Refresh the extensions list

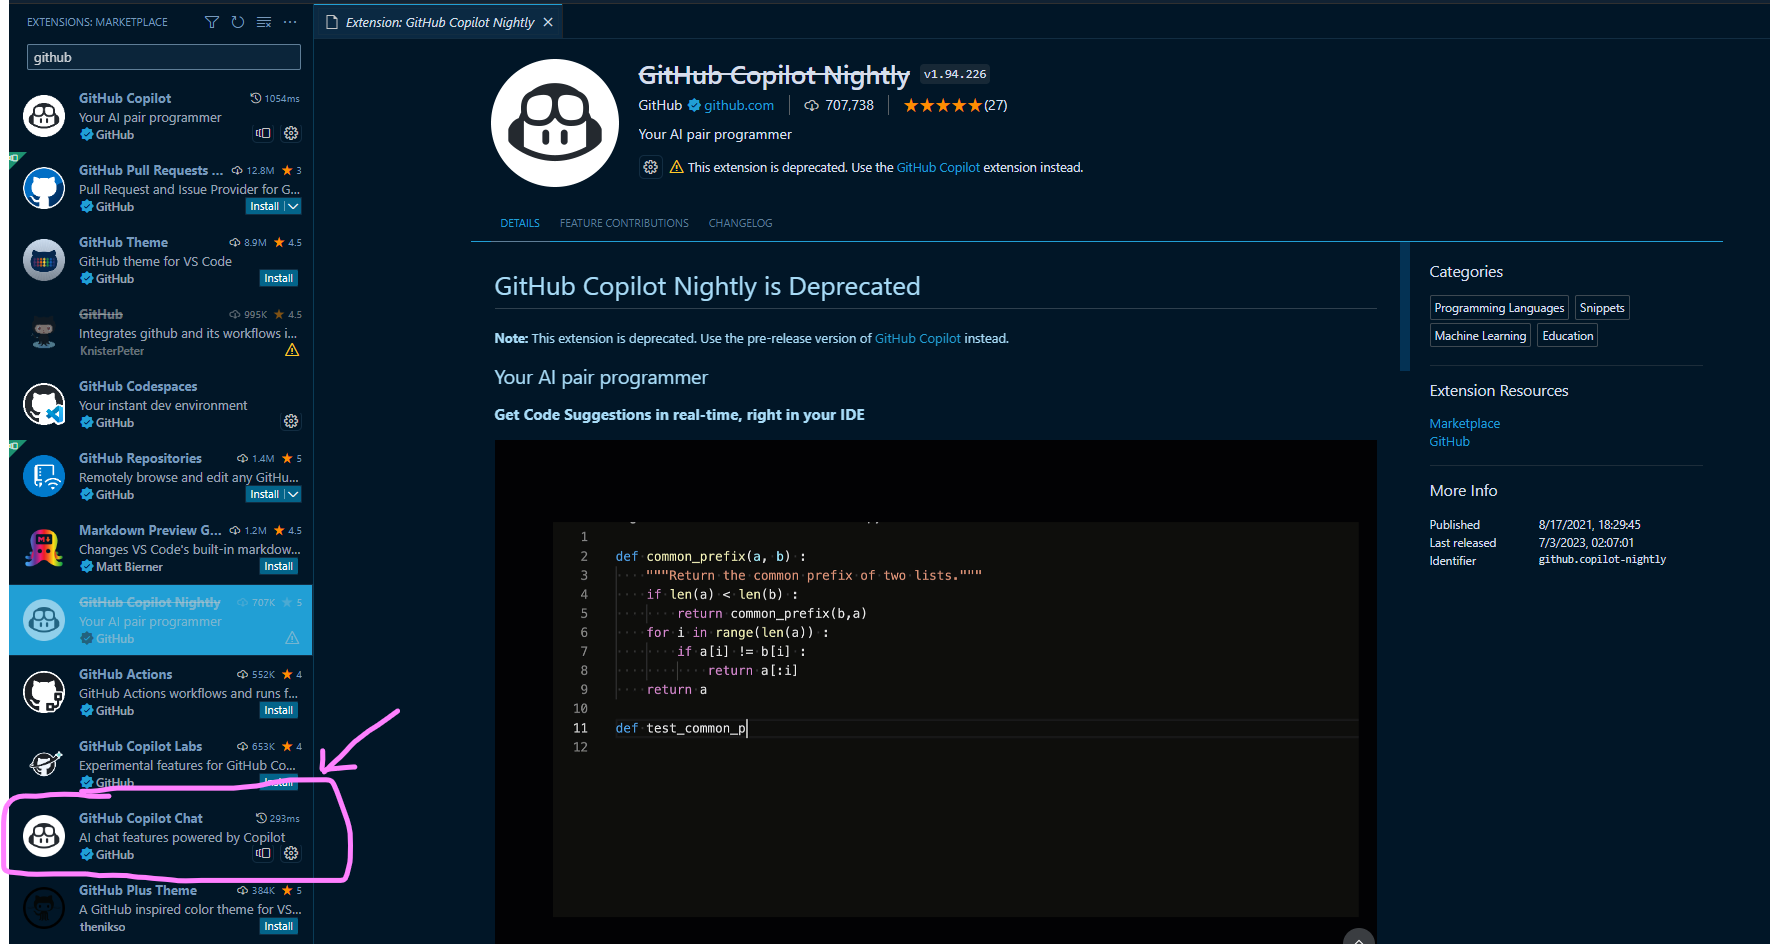[x=237, y=21]
